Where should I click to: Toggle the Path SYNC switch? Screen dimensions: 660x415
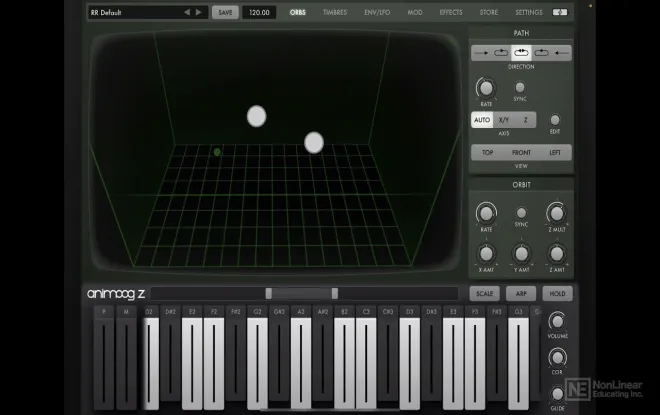(x=520, y=87)
